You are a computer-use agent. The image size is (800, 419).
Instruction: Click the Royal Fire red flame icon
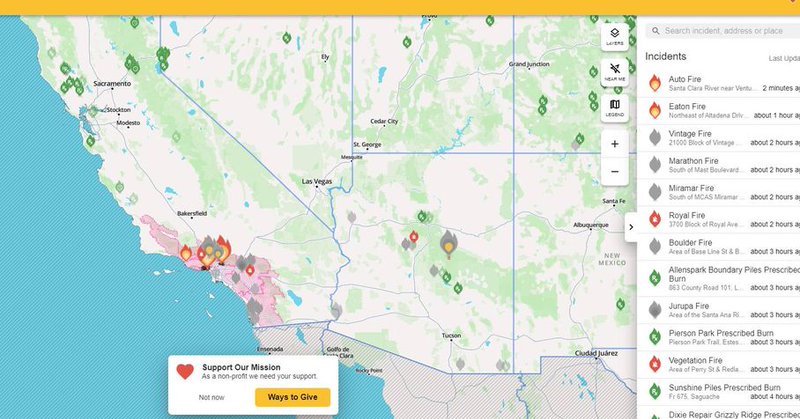click(x=655, y=219)
